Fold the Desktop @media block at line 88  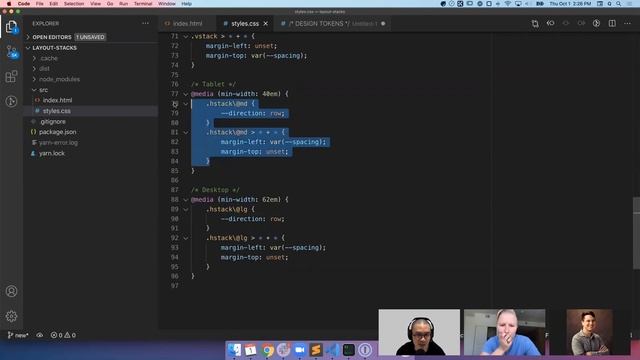click(186, 200)
